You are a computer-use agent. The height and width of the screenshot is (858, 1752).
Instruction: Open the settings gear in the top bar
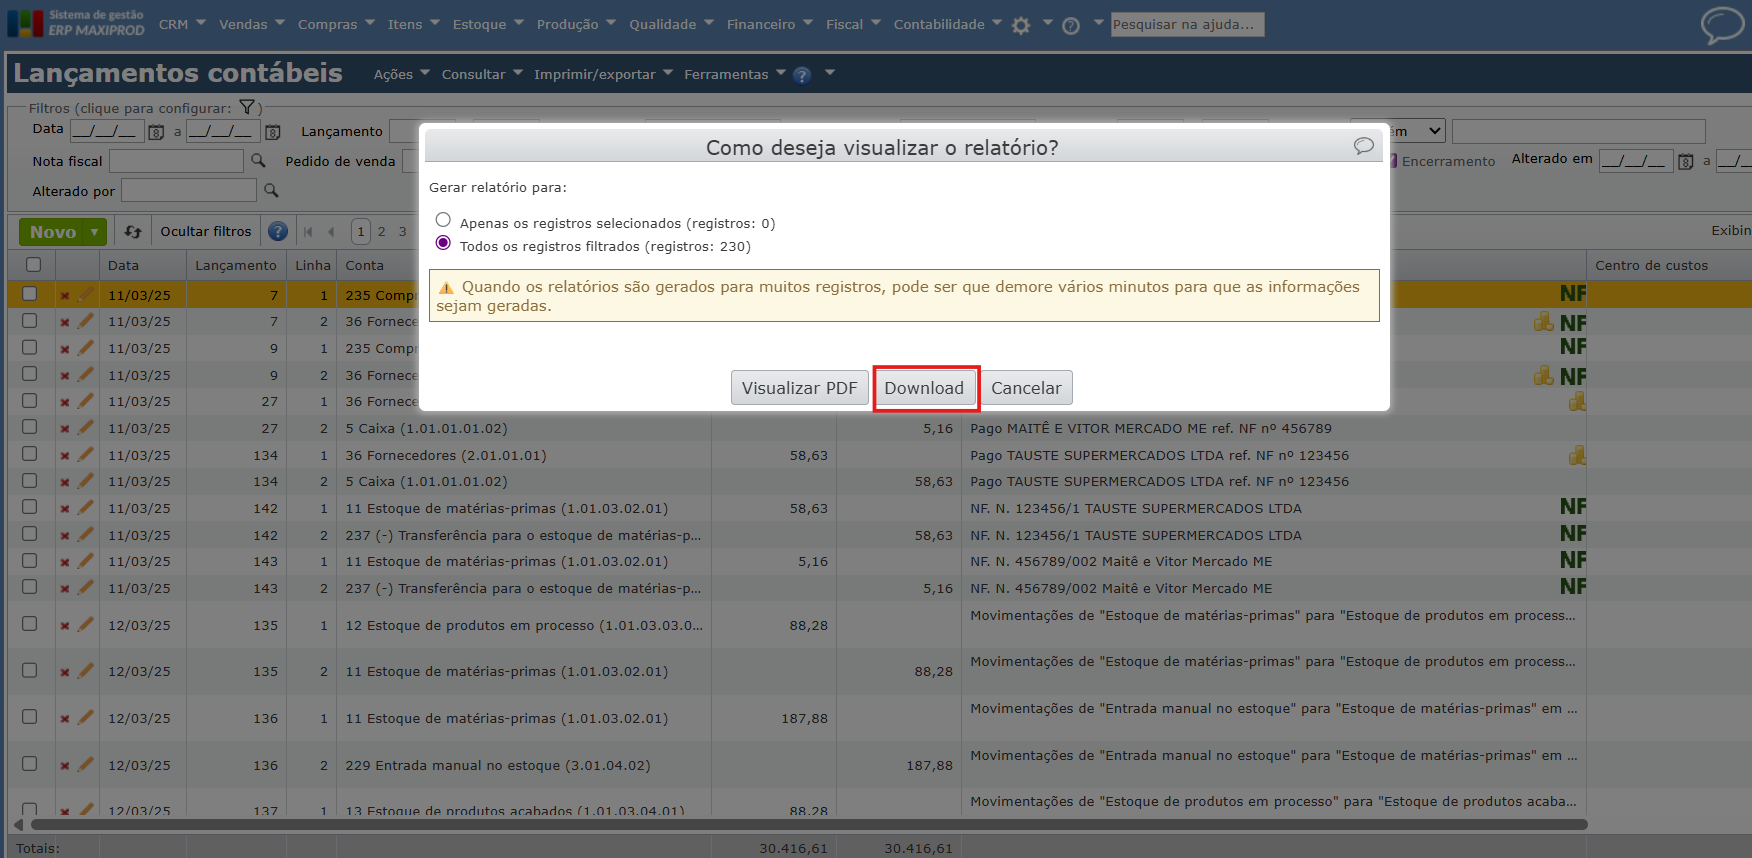point(1020,26)
